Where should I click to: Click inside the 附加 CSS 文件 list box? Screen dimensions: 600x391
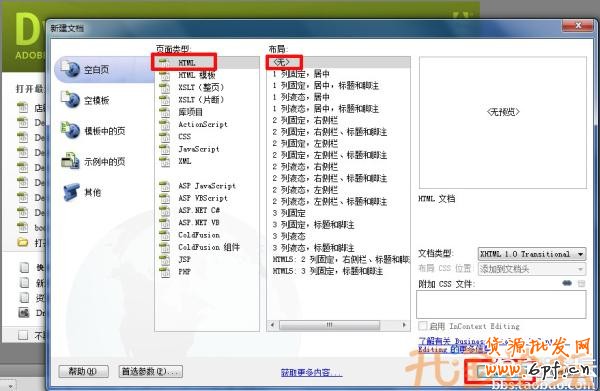coord(501,304)
